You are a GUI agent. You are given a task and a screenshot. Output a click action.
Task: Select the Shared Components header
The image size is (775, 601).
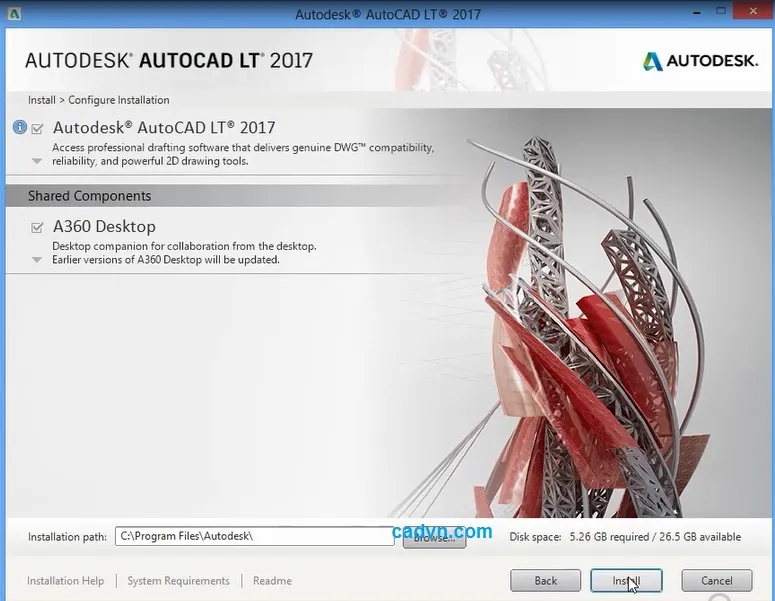[235, 196]
